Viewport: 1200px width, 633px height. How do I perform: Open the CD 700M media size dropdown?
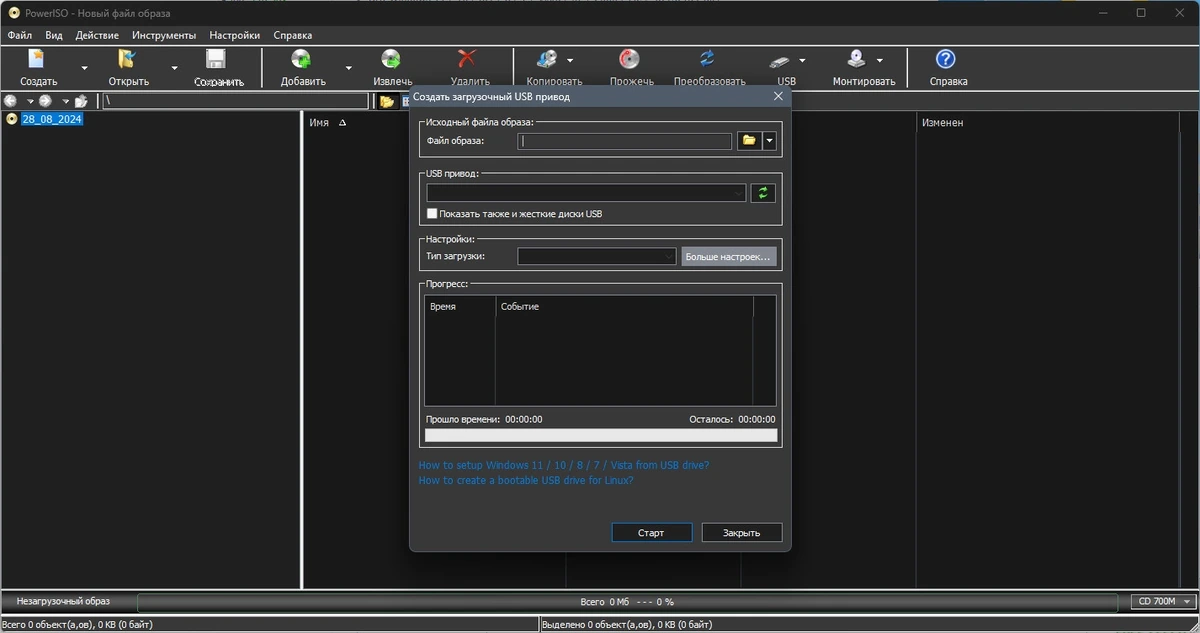(1163, 602)
